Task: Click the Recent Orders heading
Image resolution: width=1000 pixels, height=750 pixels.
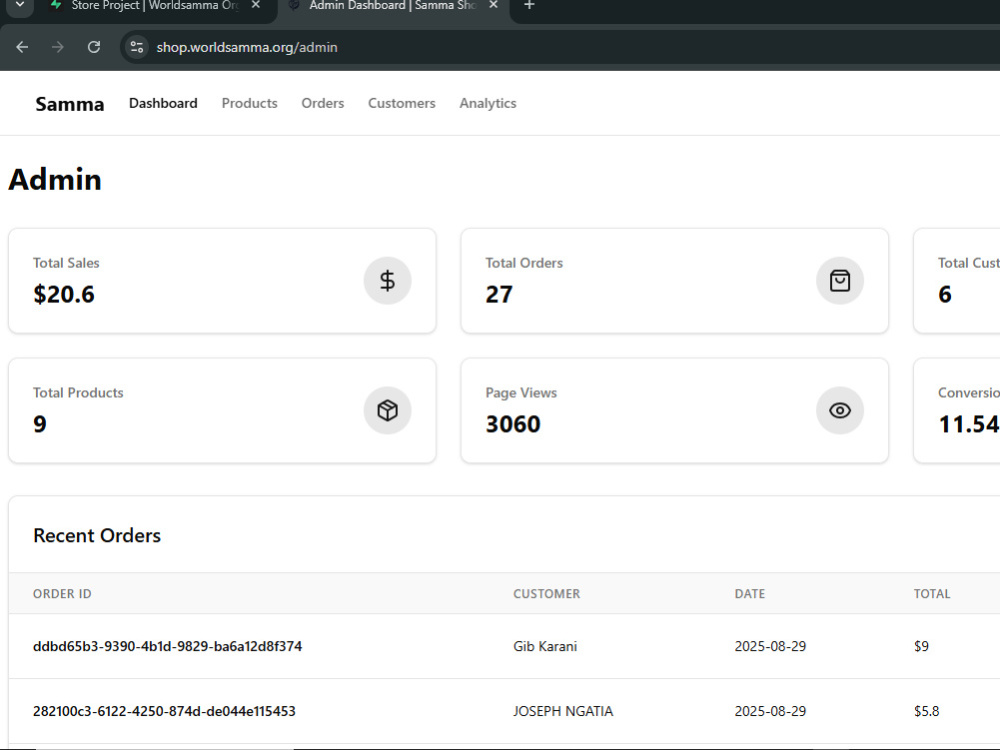Action: point(97,536)
